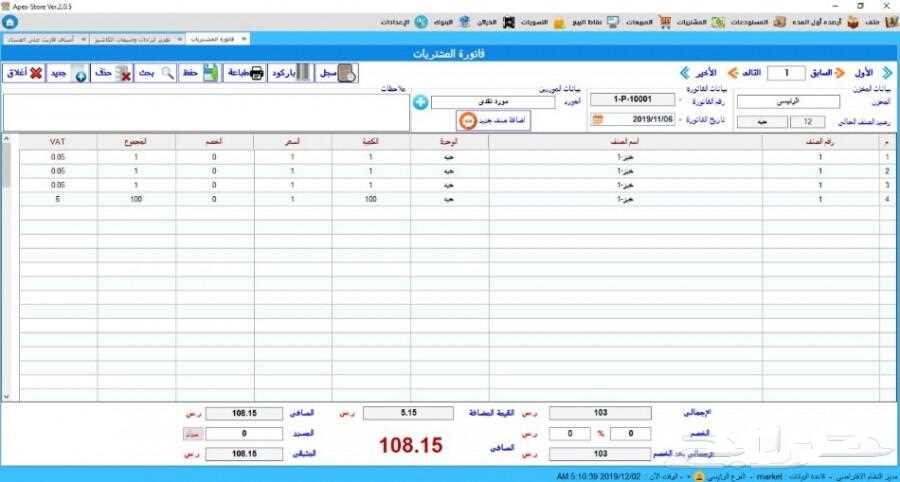Create a New (جديد) purchase invoice

(68, 73)
